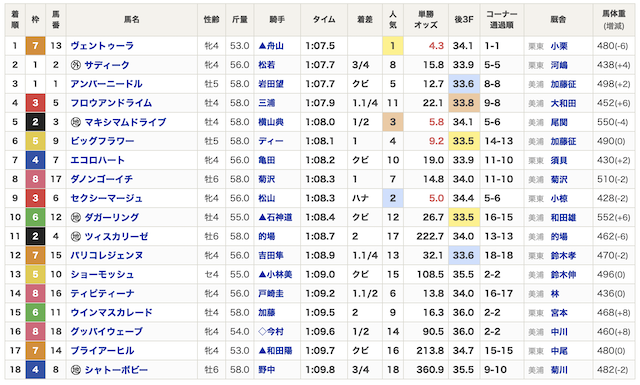Viewport: 640px width, 385px height.
Task: Click the ▲ allowance mark before 和田陽
Action: click(262, 351)
